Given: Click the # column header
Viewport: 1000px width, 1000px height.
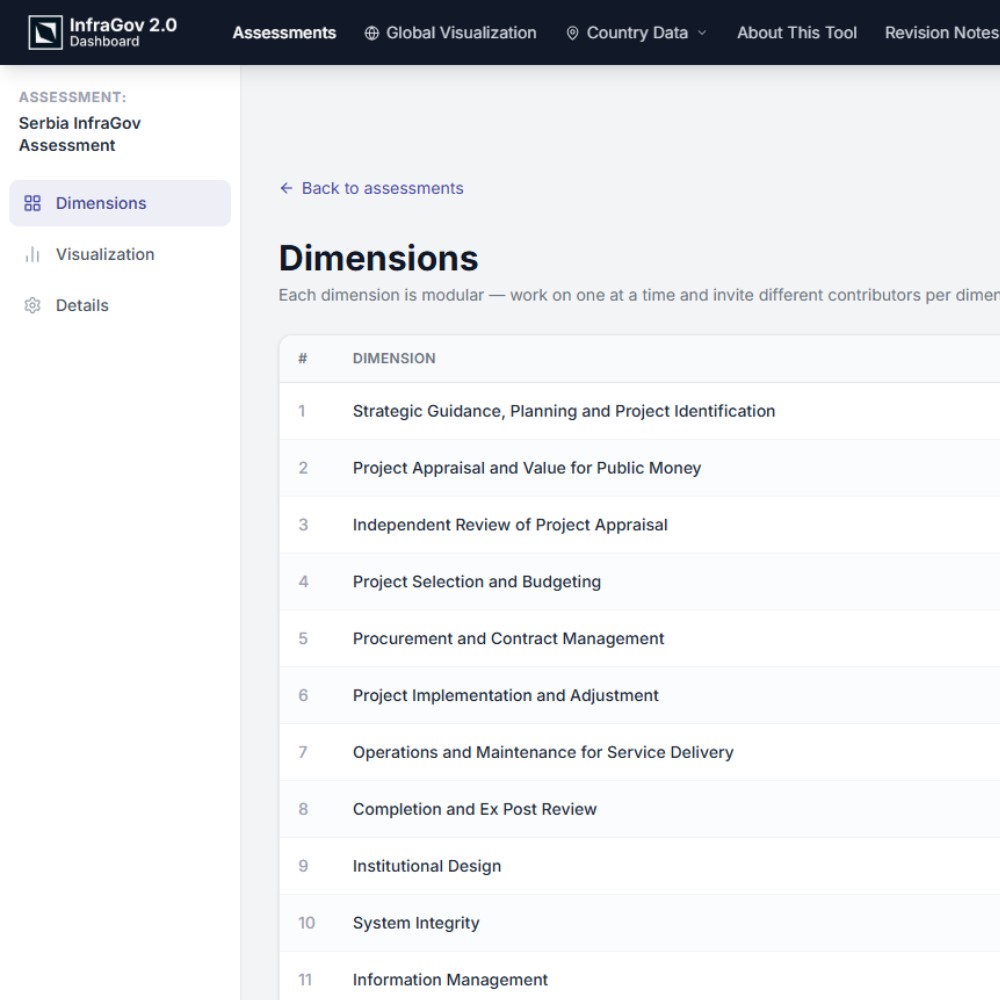Looking at the screenshot, I should 303,358.
